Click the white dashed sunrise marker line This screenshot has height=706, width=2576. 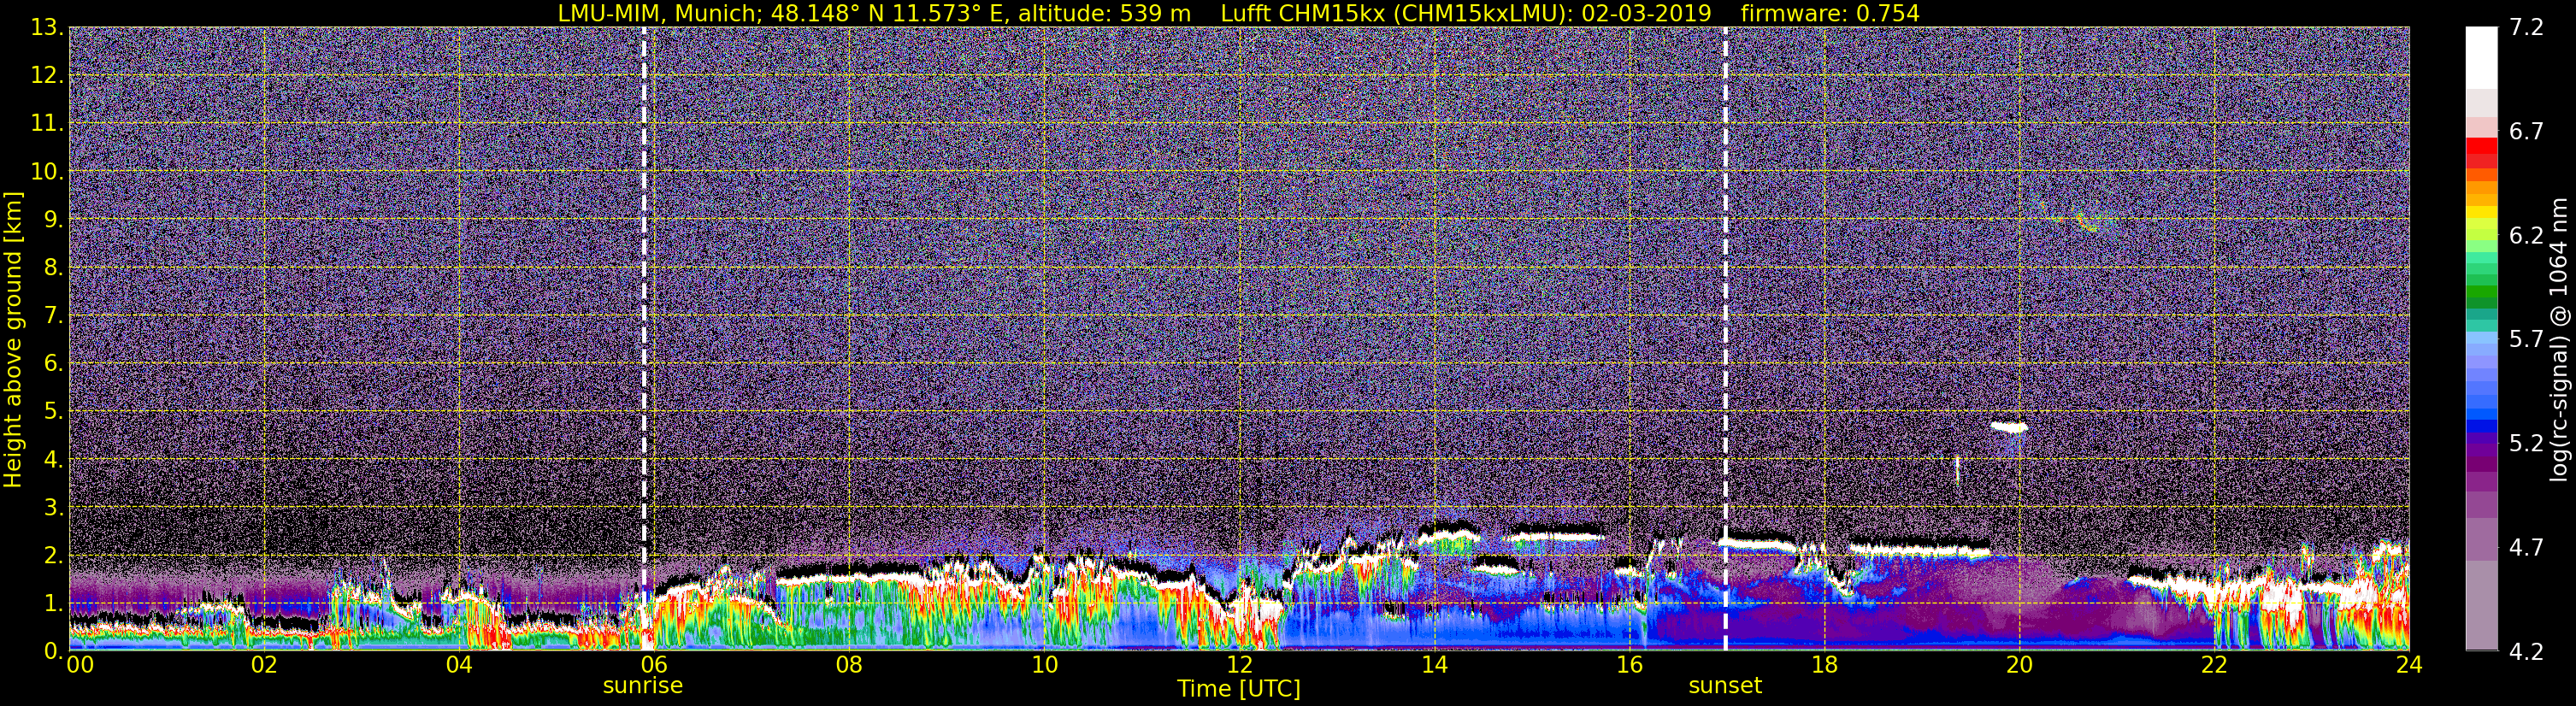(643, 339)
